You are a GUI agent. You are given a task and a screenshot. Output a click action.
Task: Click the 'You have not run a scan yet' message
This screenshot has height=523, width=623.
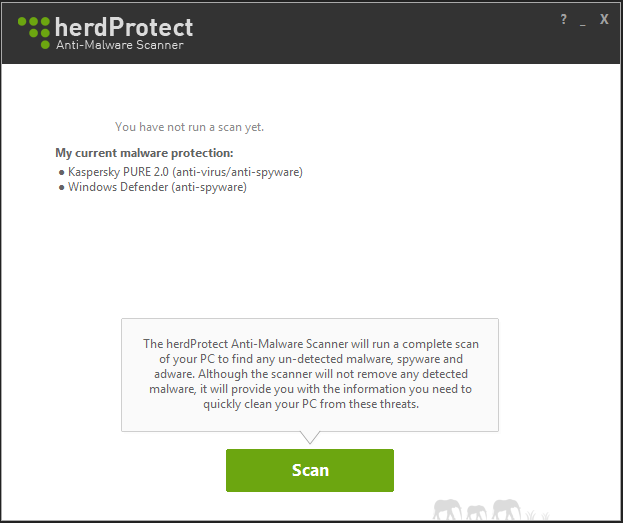click(x=190, y=127)
